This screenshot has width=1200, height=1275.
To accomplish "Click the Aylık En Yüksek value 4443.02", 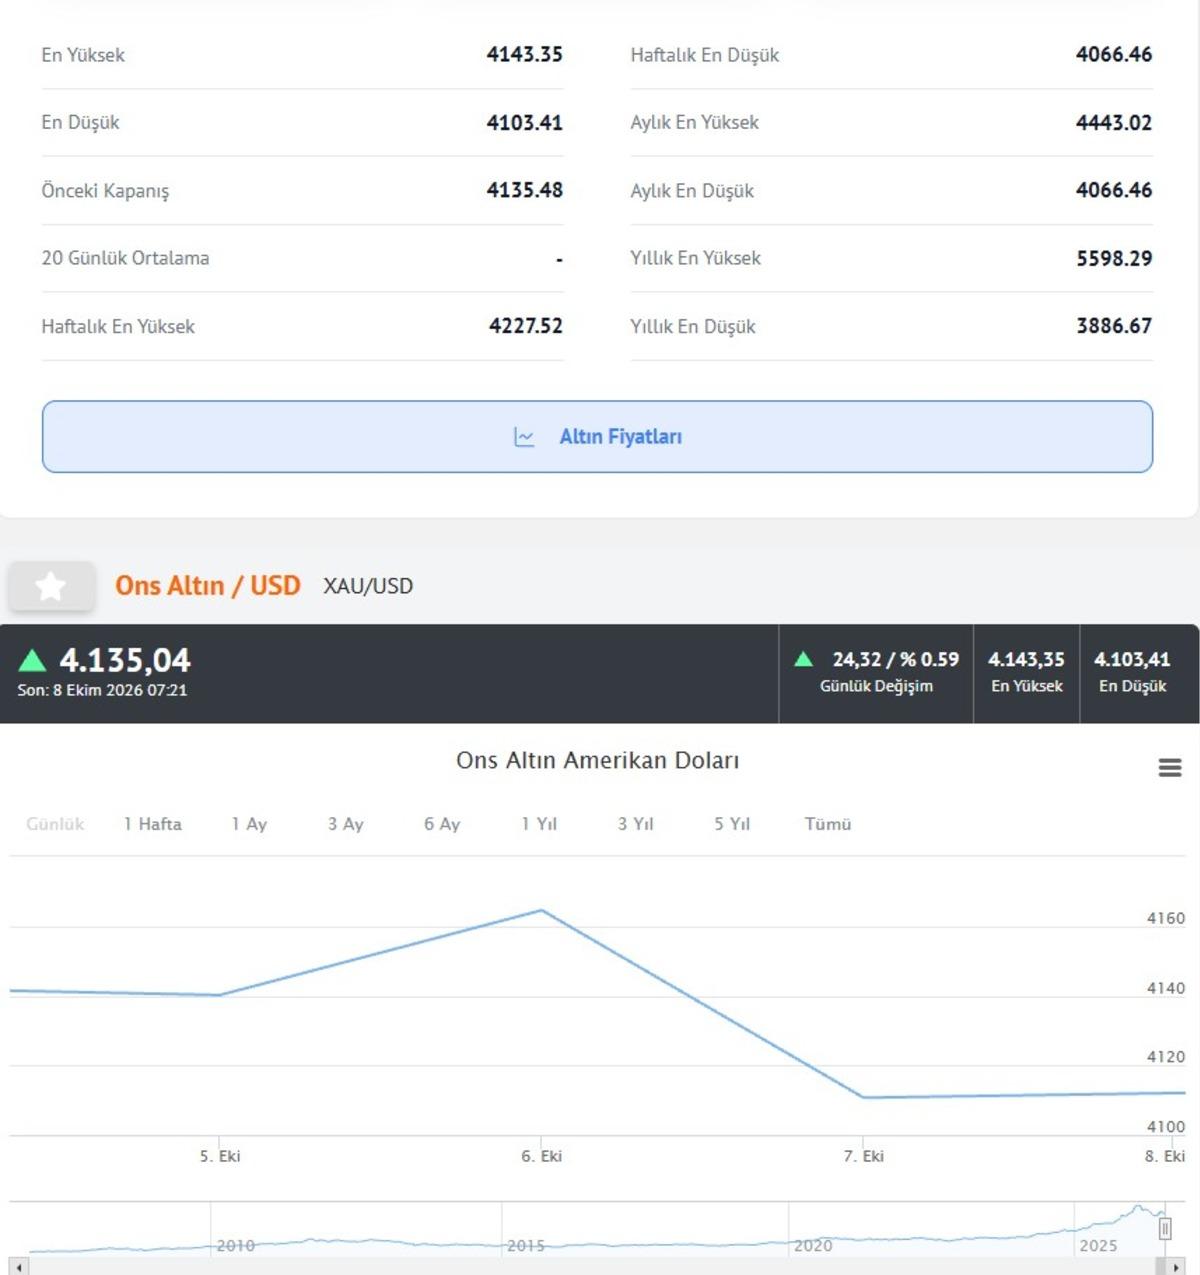I will click(x=1114, y=122).
